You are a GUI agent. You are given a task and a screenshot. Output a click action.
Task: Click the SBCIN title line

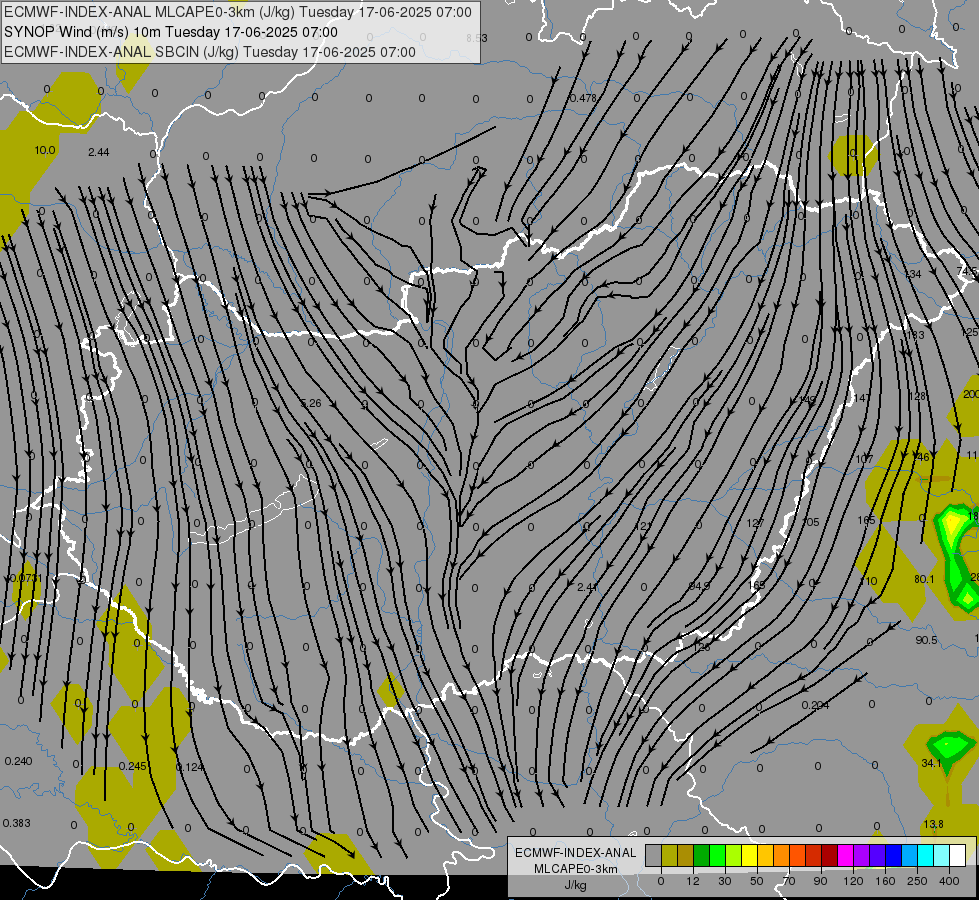pyautogui.click(x=209, y=52)
